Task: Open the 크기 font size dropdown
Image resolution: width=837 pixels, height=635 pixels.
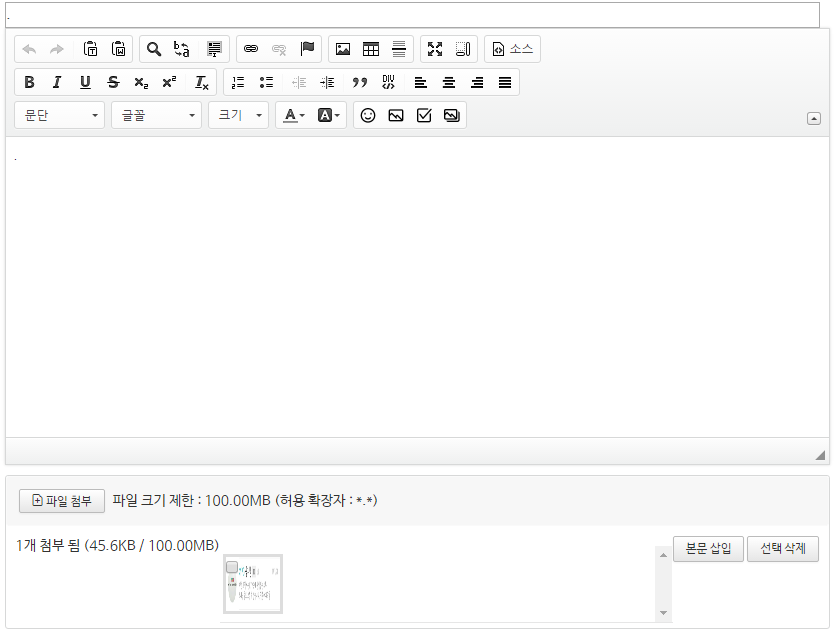Action: (x=238, y=115)
